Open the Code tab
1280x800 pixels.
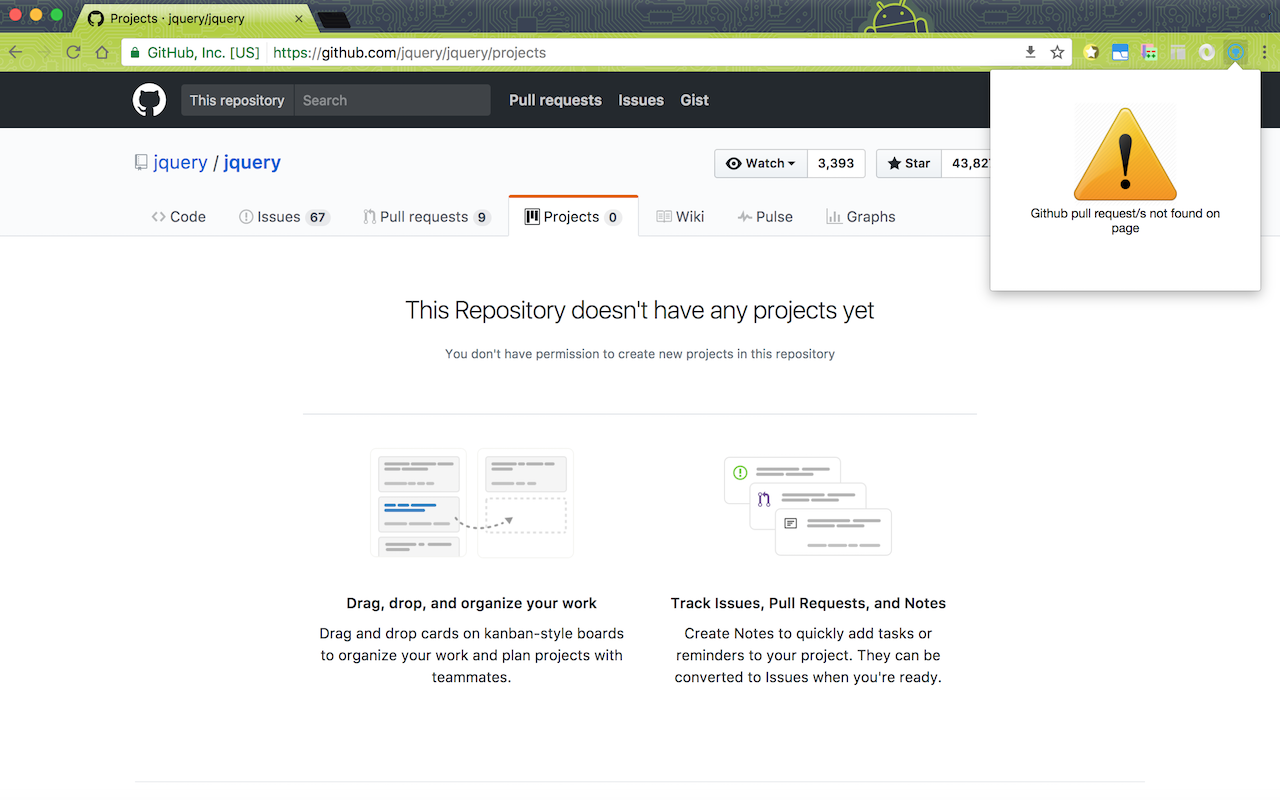(179, 216)
